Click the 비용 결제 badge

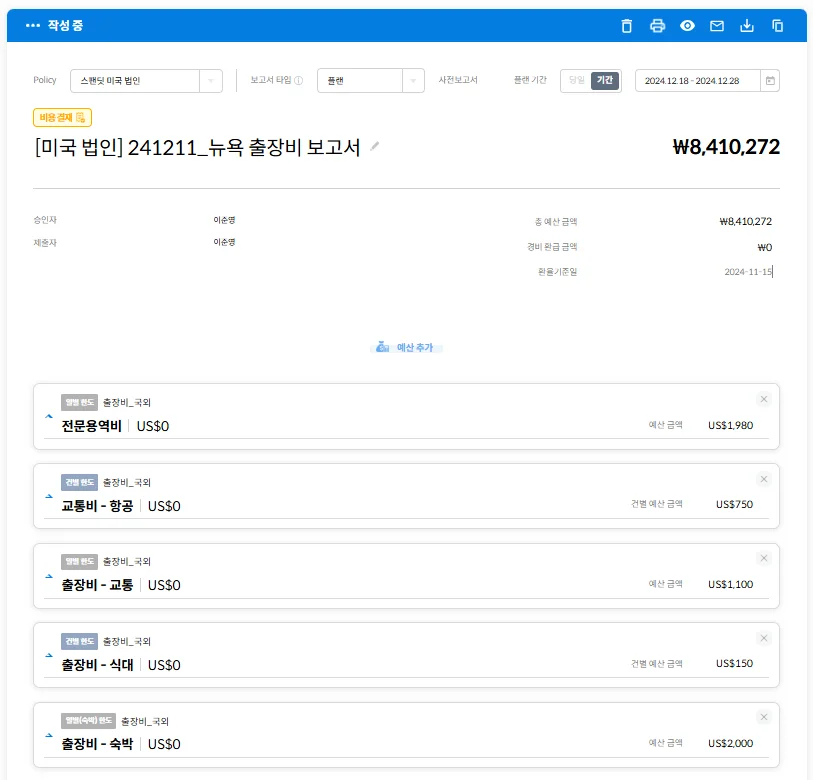tap(62, 117)
